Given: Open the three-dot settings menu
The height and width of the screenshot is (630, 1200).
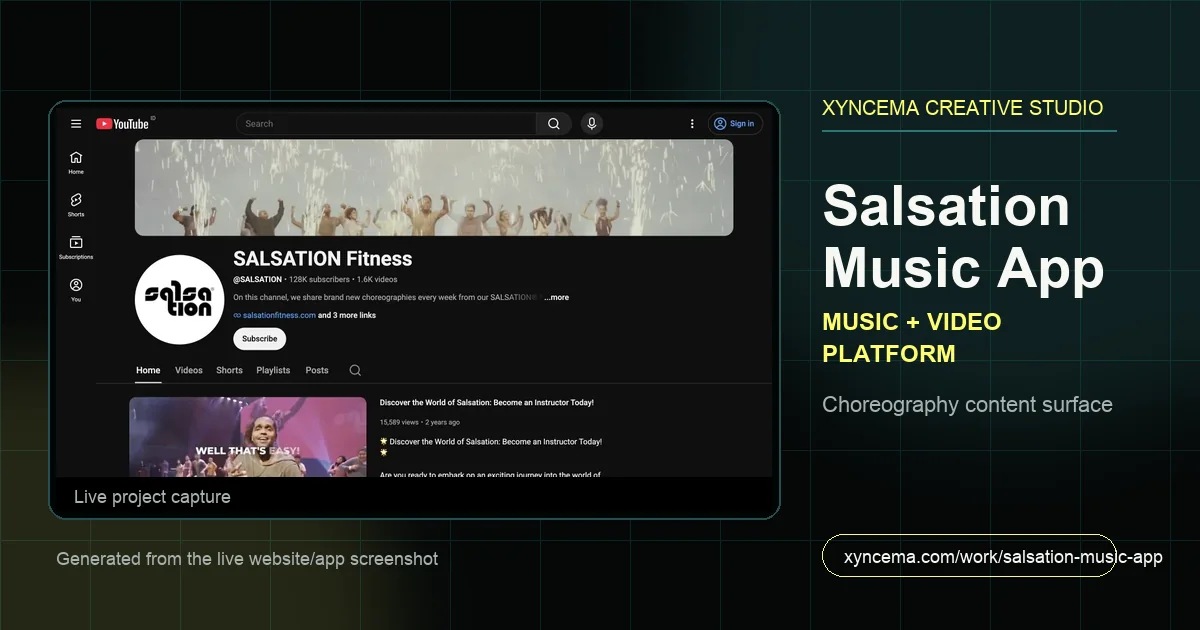Looking at the screenshot, I should tap(692, 124).
